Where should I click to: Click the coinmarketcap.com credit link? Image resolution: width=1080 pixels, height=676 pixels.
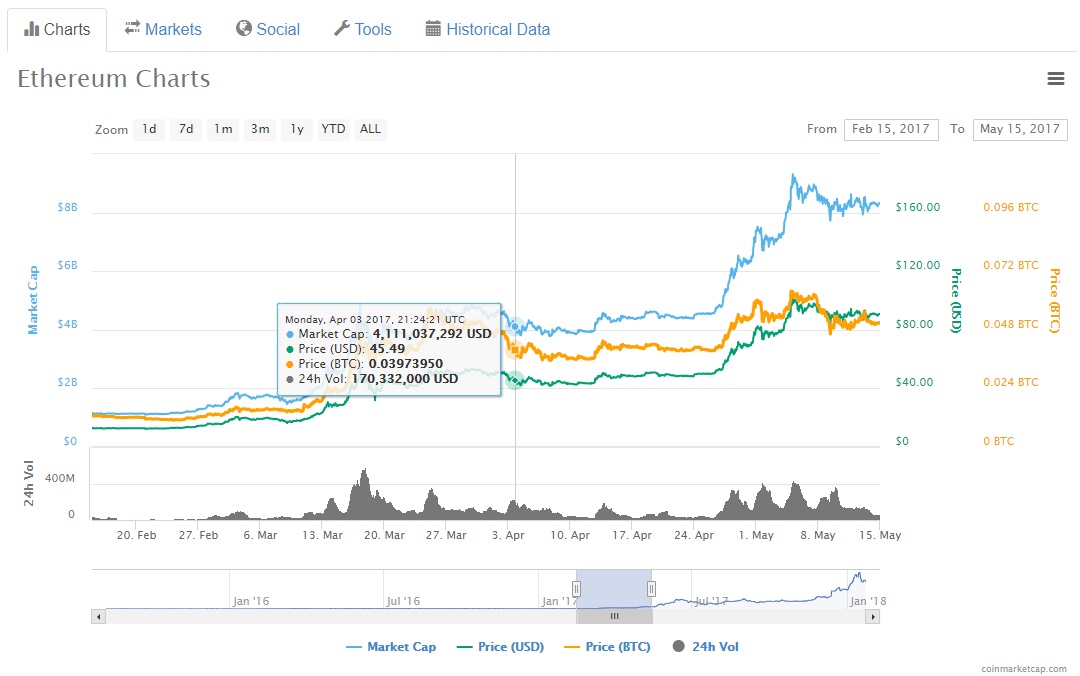pyautogui.click(x=1024, y=668)
